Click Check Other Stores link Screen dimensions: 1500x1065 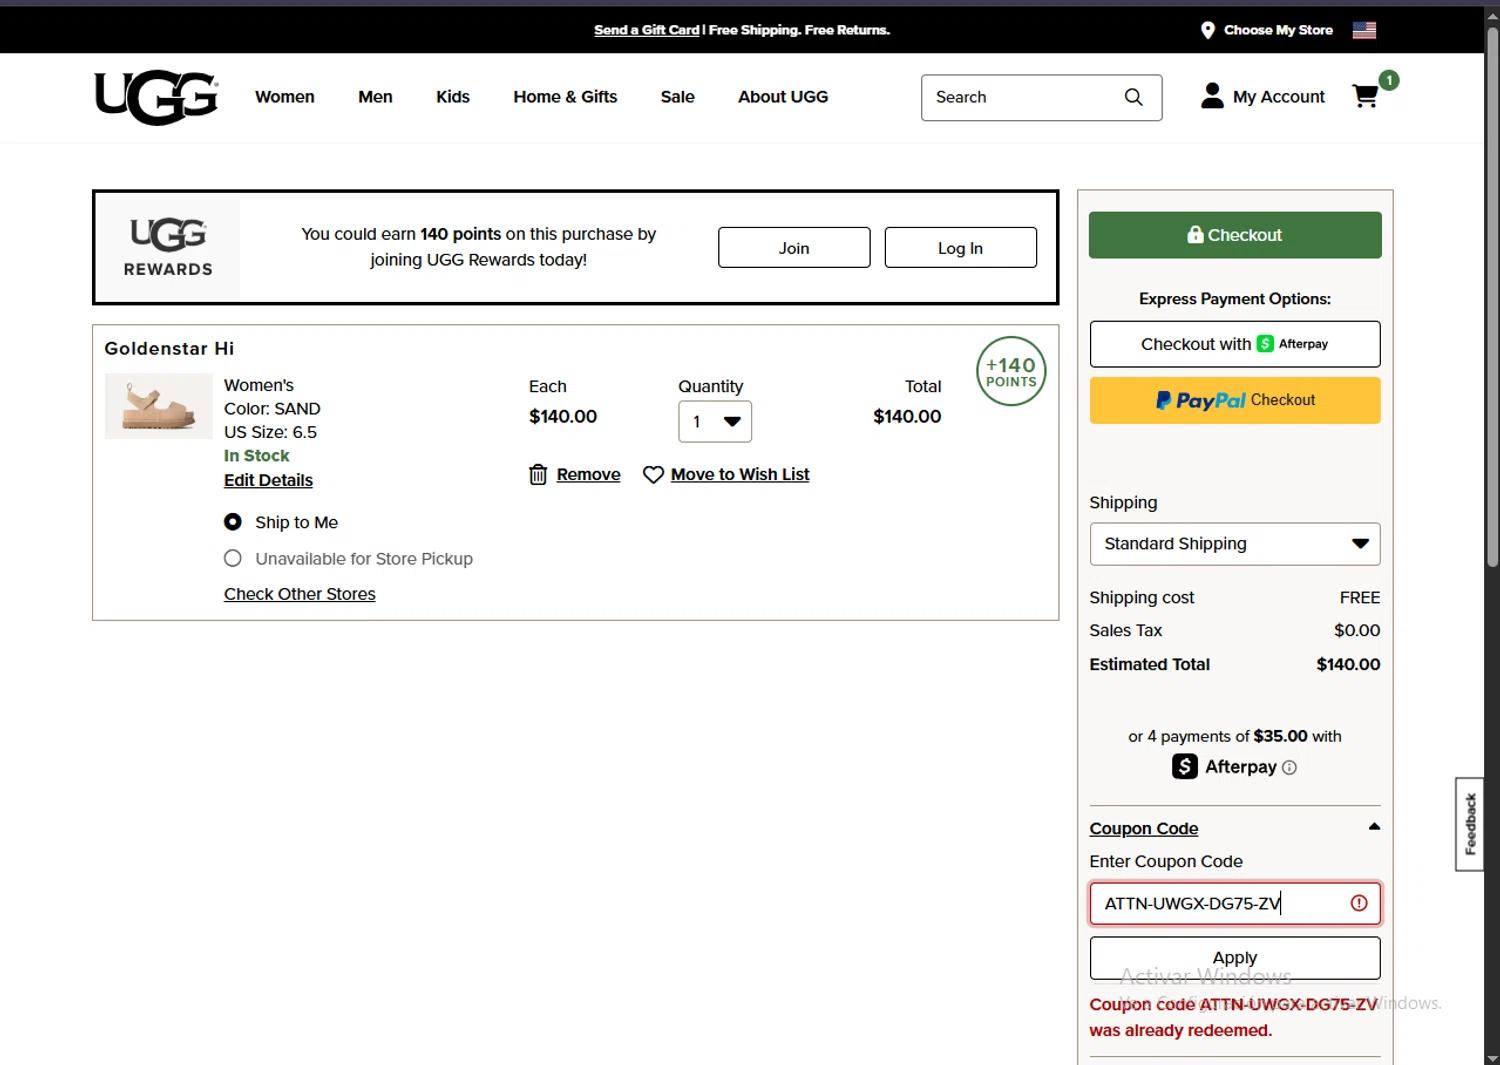(x=300, y=594)
